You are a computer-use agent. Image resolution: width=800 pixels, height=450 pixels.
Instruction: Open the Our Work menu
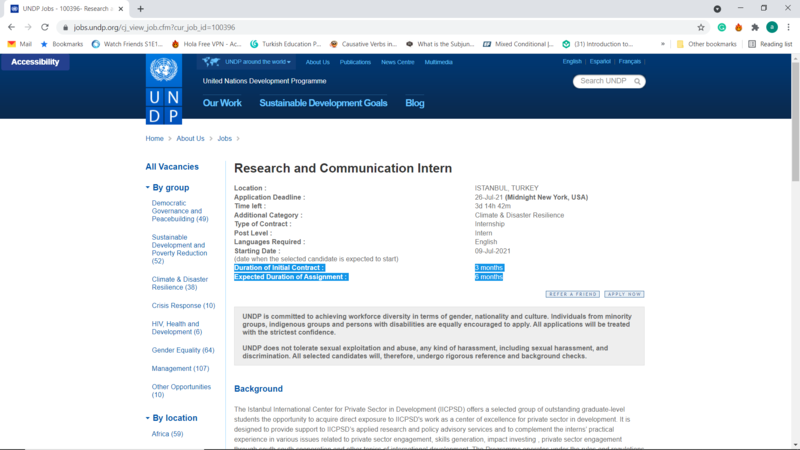[x=222, y=103]
